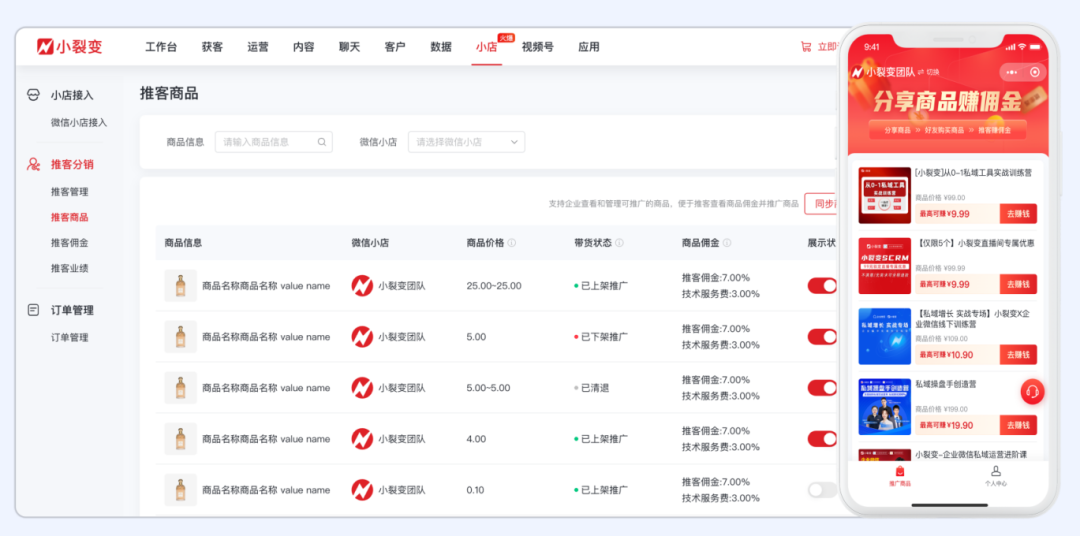
Task: Click the info icon beside 带货状态
Action: pyautogui.click(x=619, y=243)
